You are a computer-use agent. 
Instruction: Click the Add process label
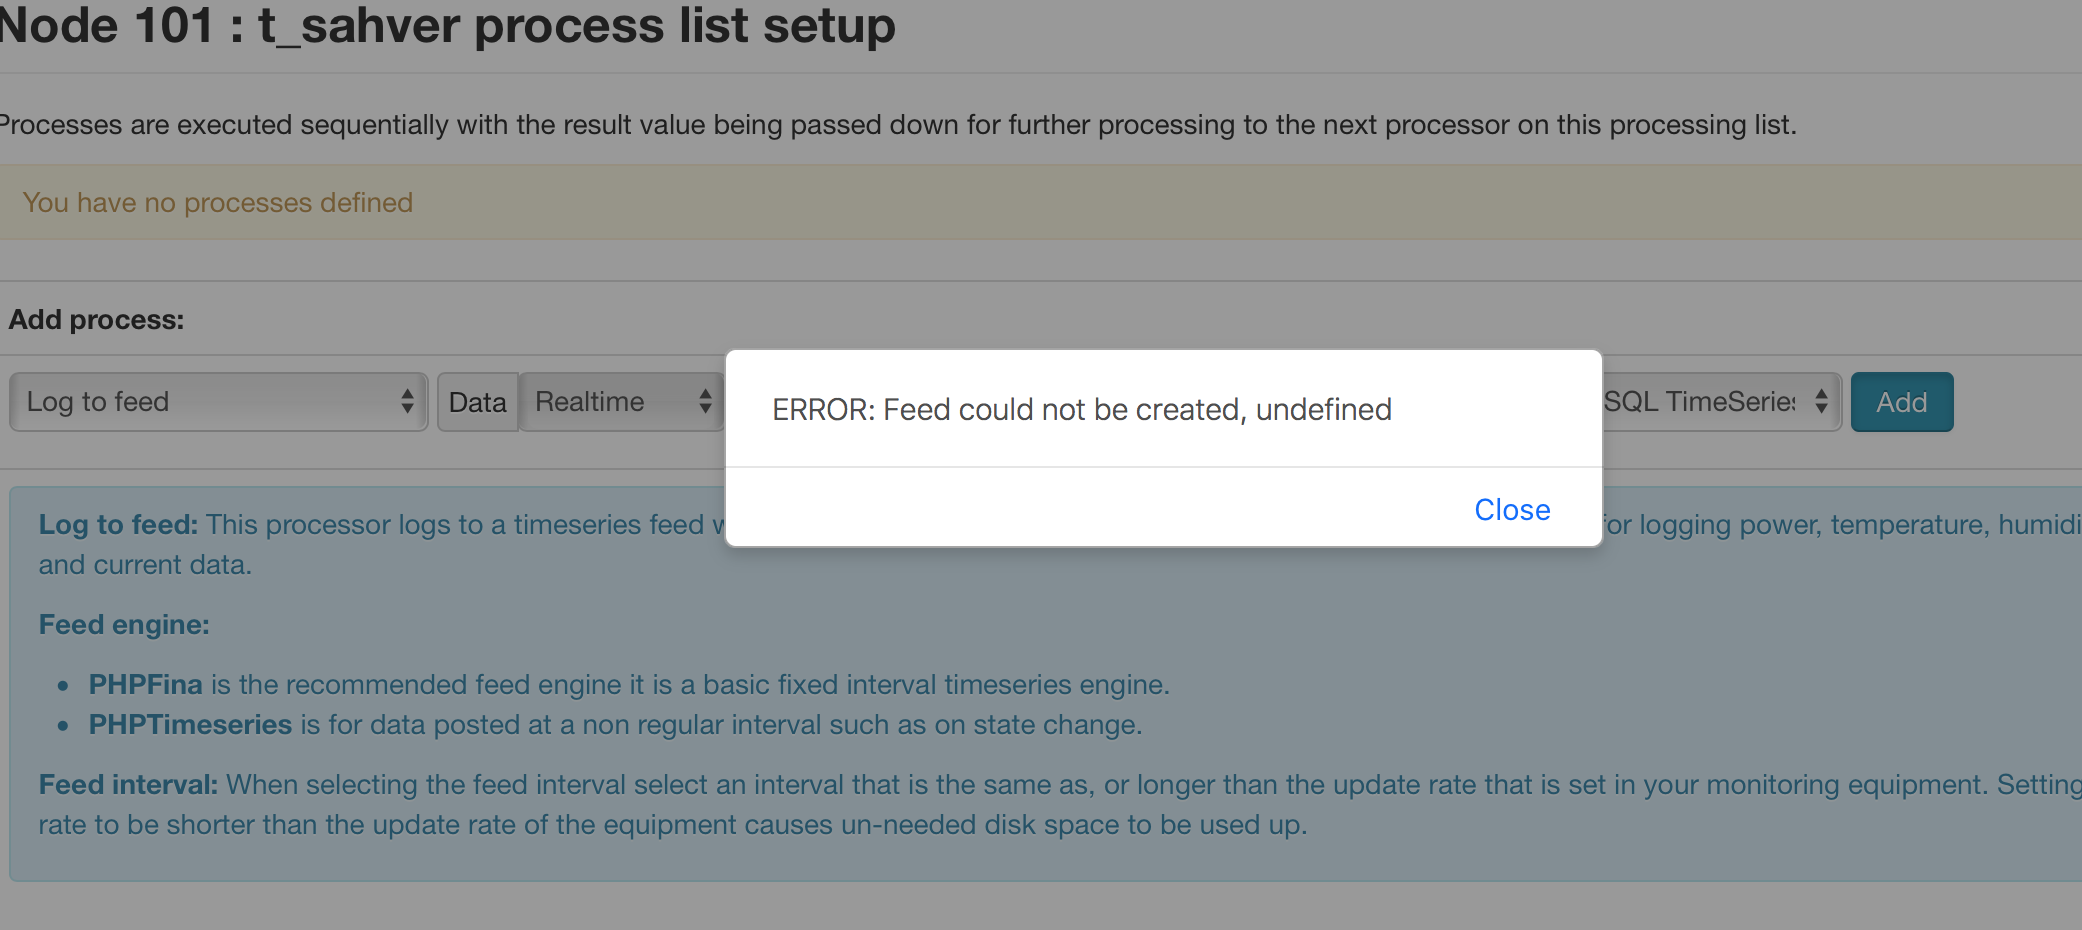[96, 320]
